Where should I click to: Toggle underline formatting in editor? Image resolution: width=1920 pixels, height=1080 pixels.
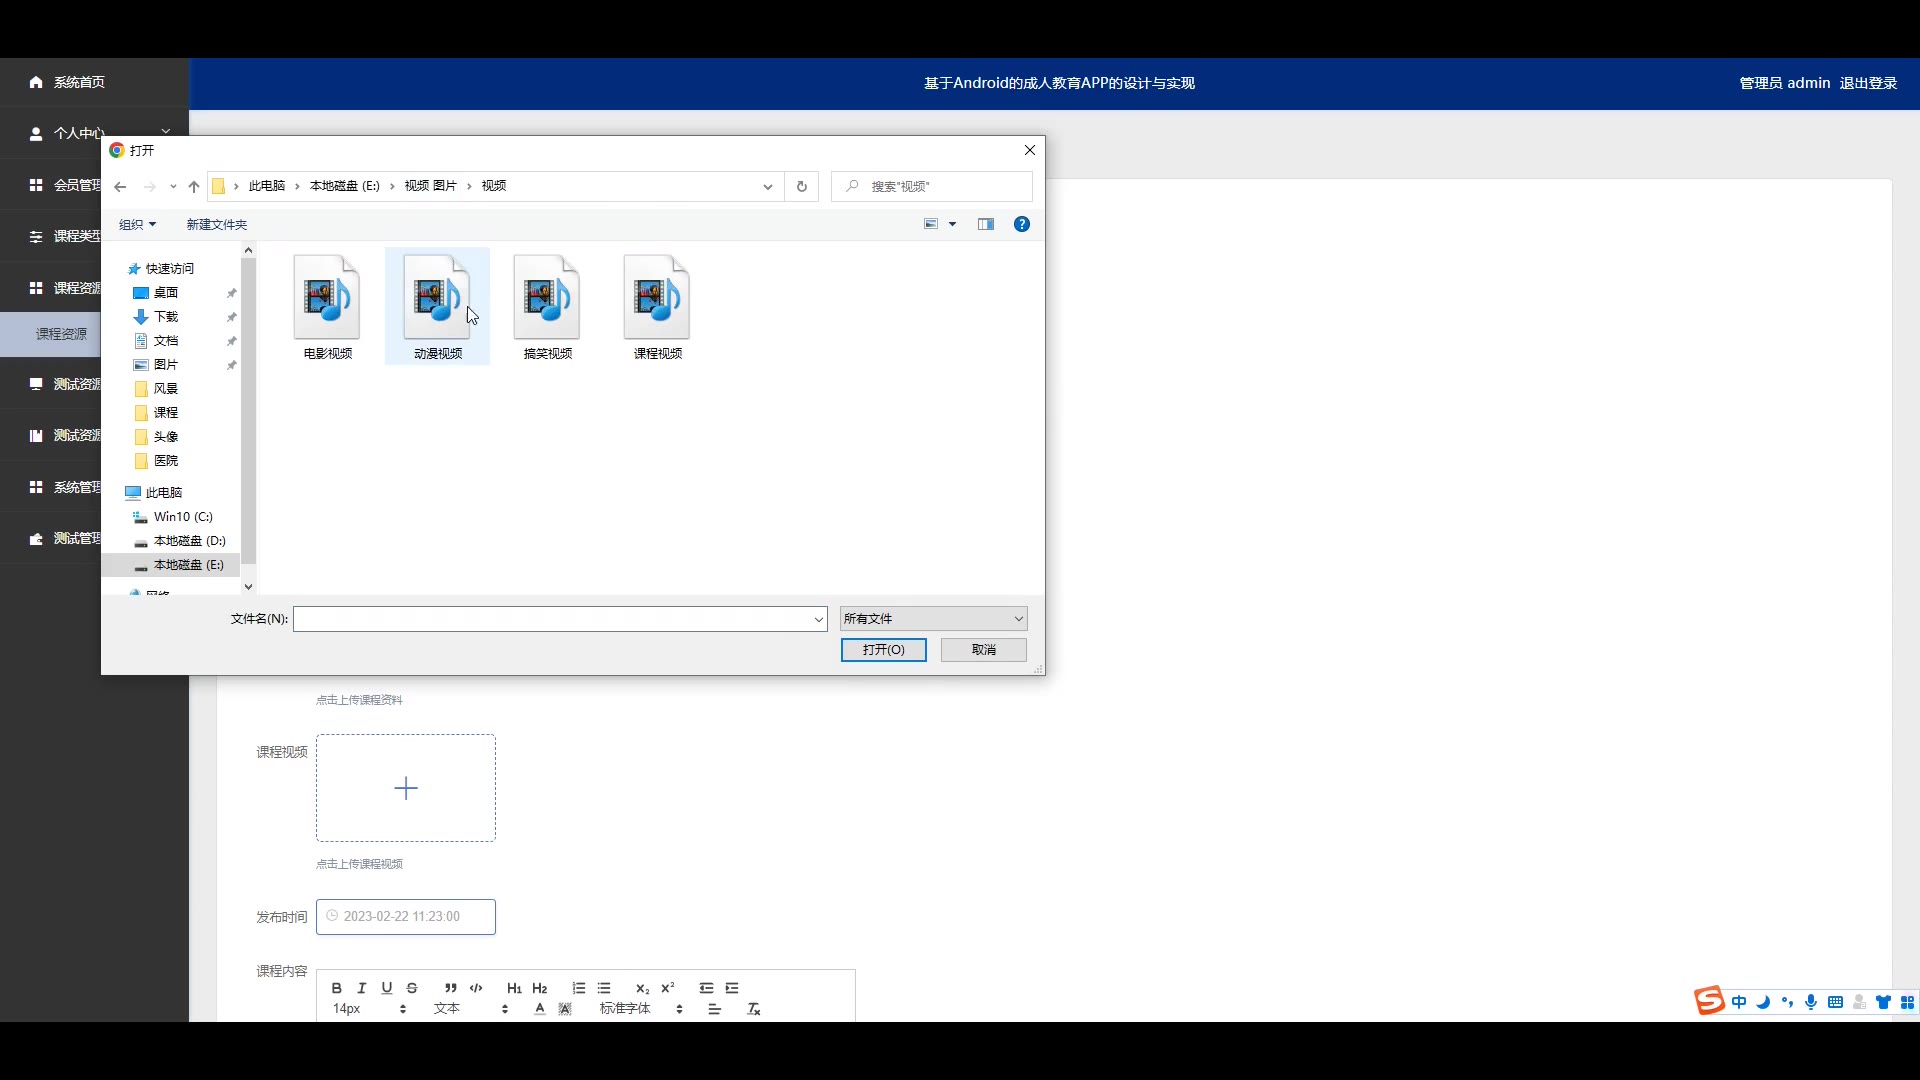pyautogui.click(x=387, y=988)
